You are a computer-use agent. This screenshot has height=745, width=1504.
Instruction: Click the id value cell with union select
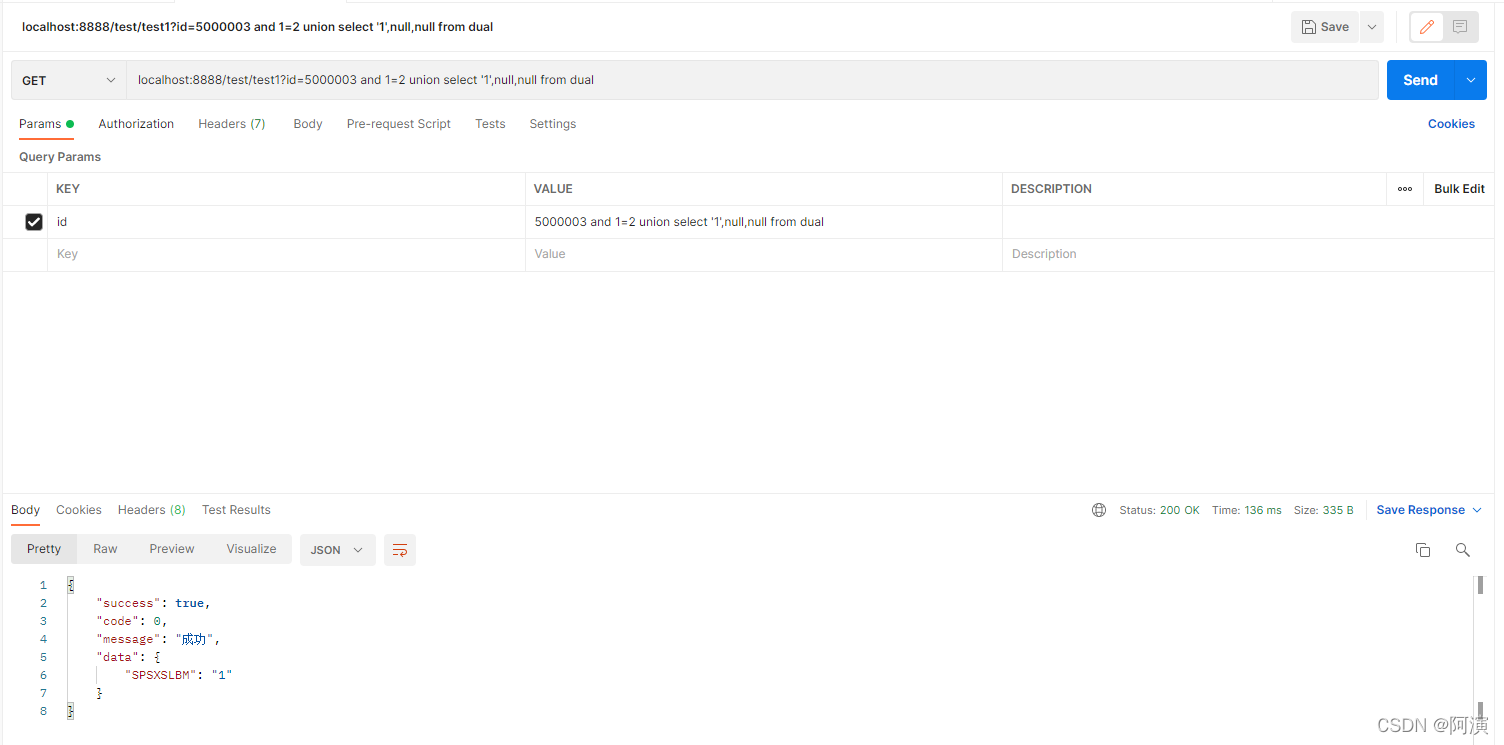[763, 222]
